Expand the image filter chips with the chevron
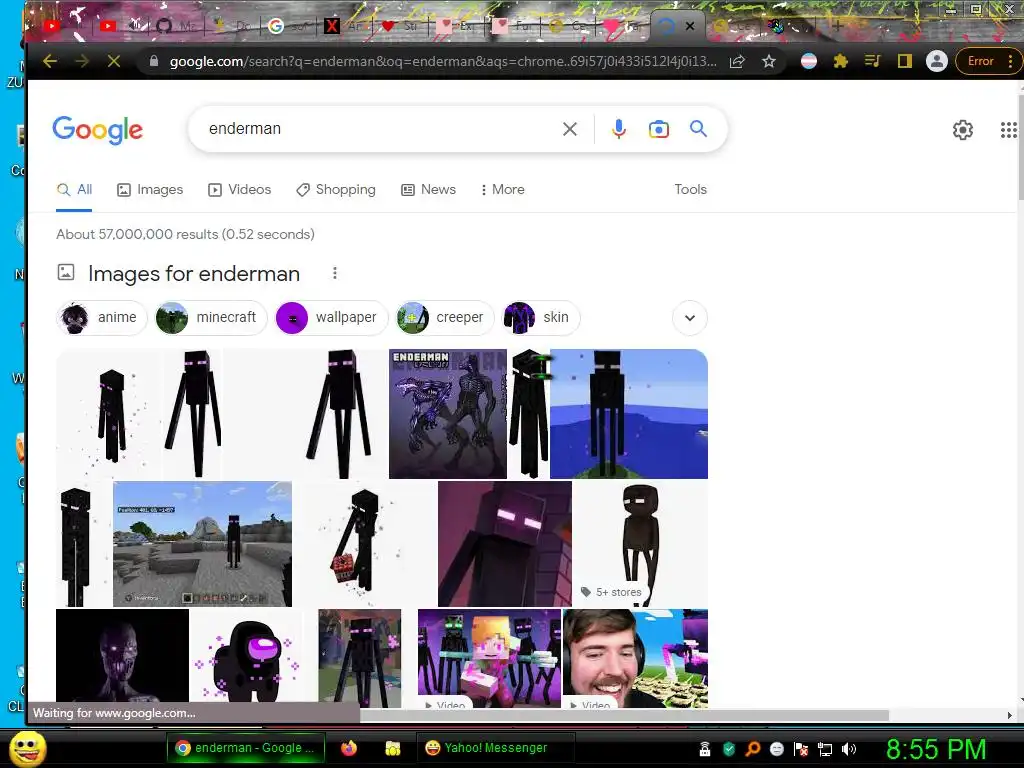The height and width of the screenshot is (768, 1024). tap(690, 318)
